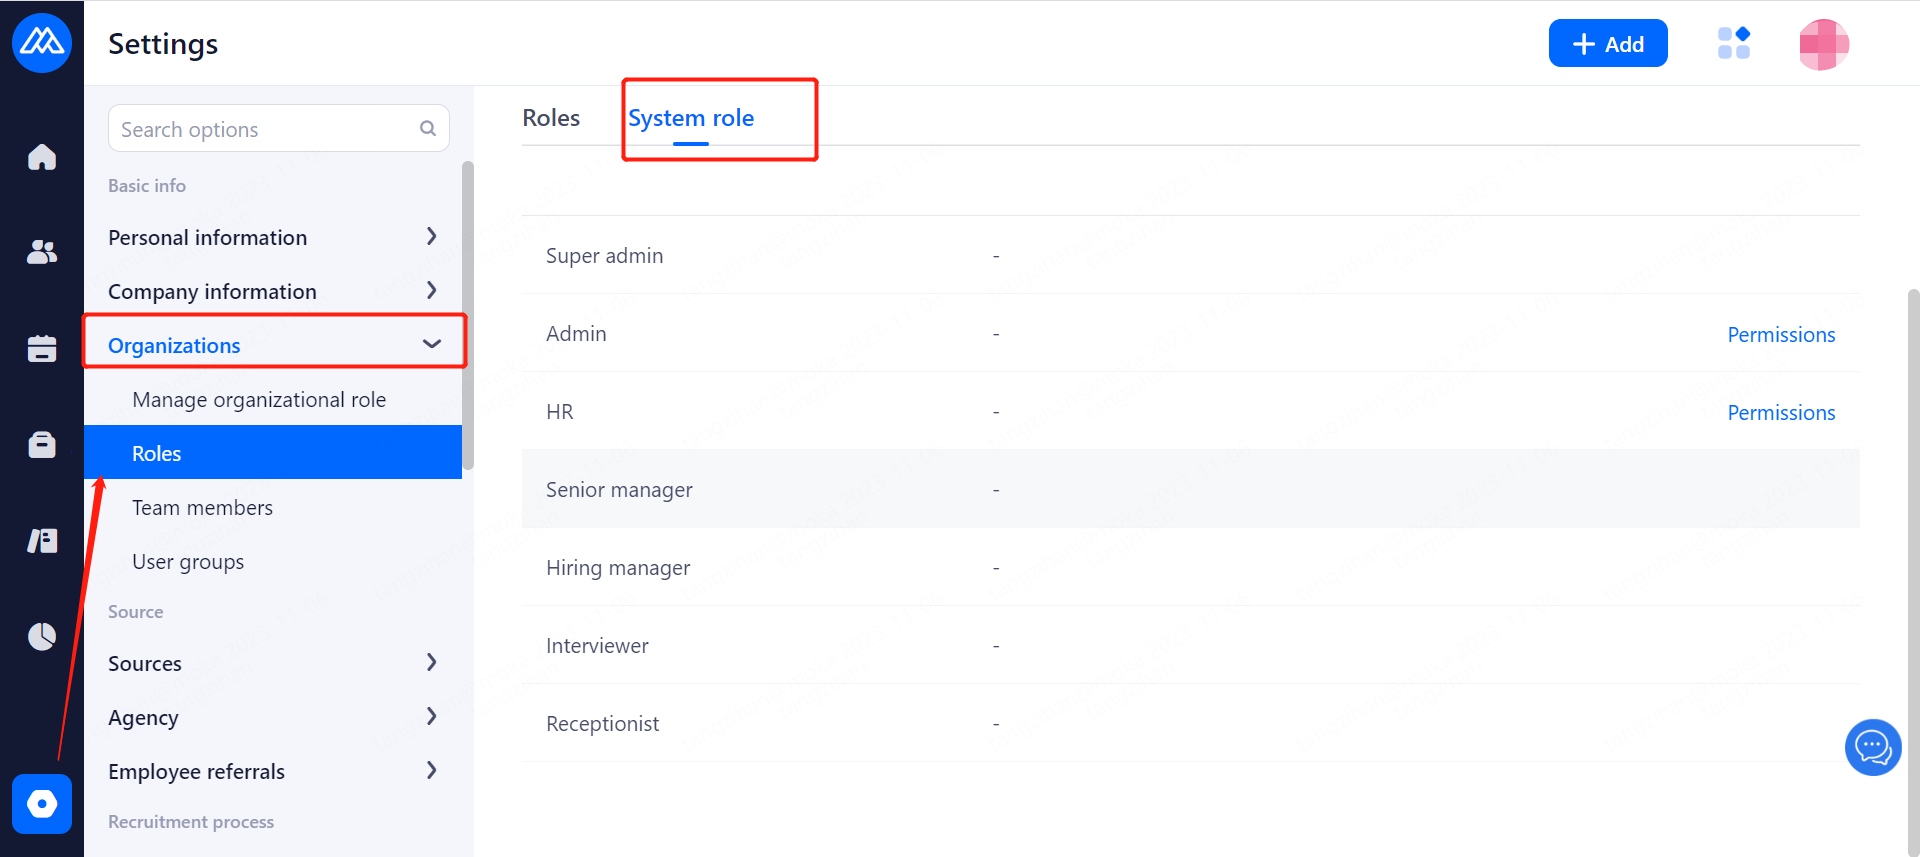Expand Company information section

[x=431, y=291]
